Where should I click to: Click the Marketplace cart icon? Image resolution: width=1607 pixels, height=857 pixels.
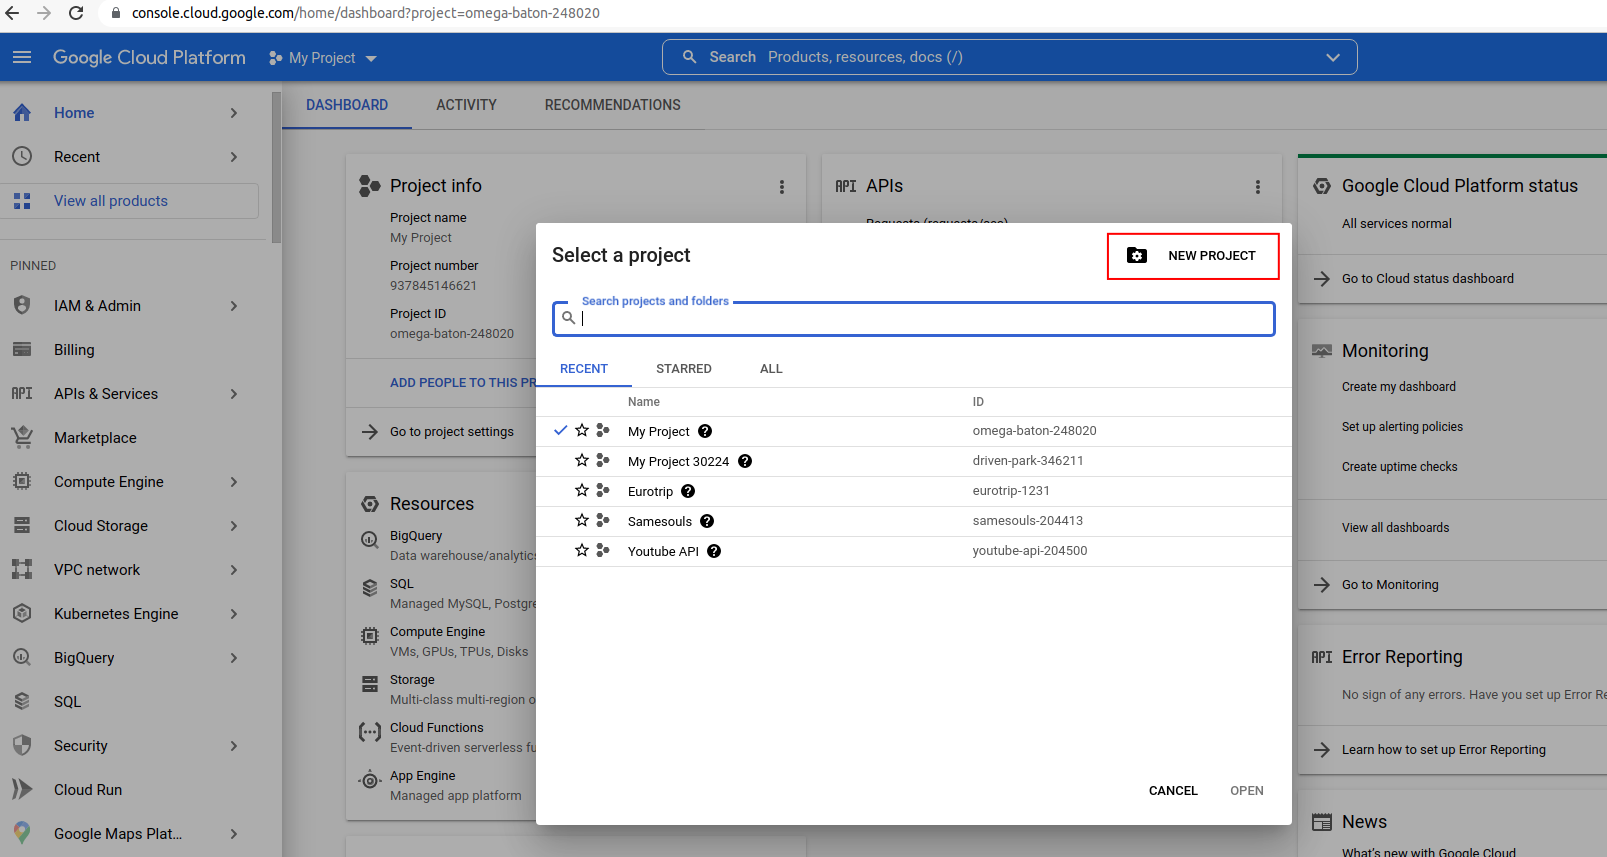click(x=22, y=437)
